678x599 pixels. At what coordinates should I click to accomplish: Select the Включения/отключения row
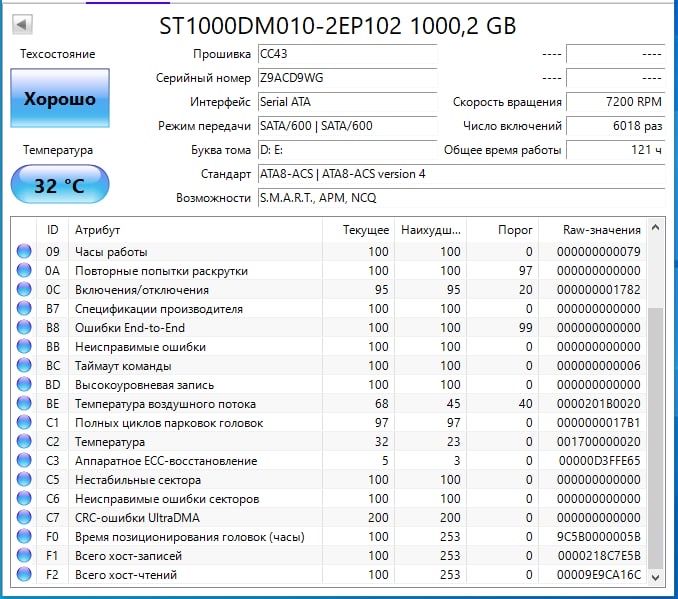pyautogui.click(x=329, y=289)
